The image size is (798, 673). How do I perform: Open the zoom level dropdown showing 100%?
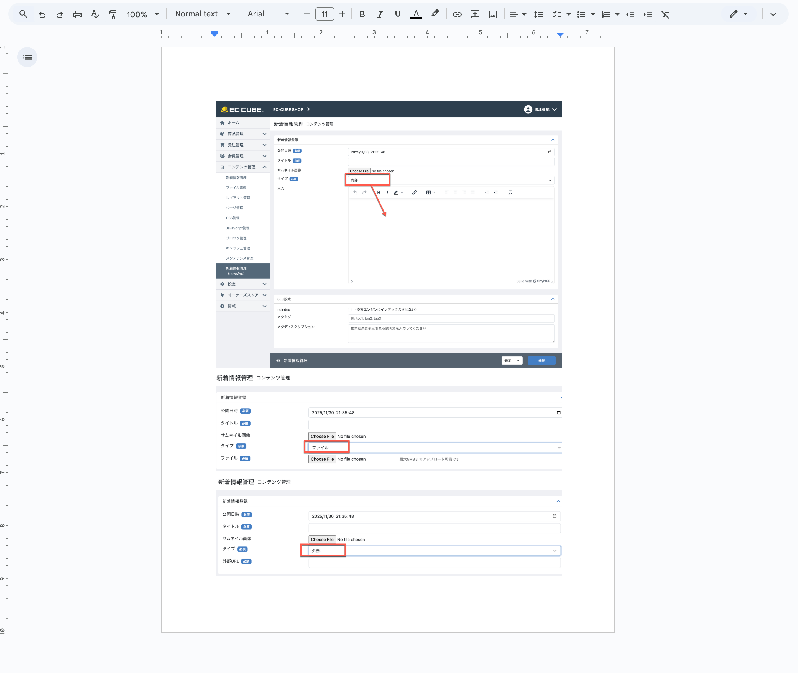point(143,14)
